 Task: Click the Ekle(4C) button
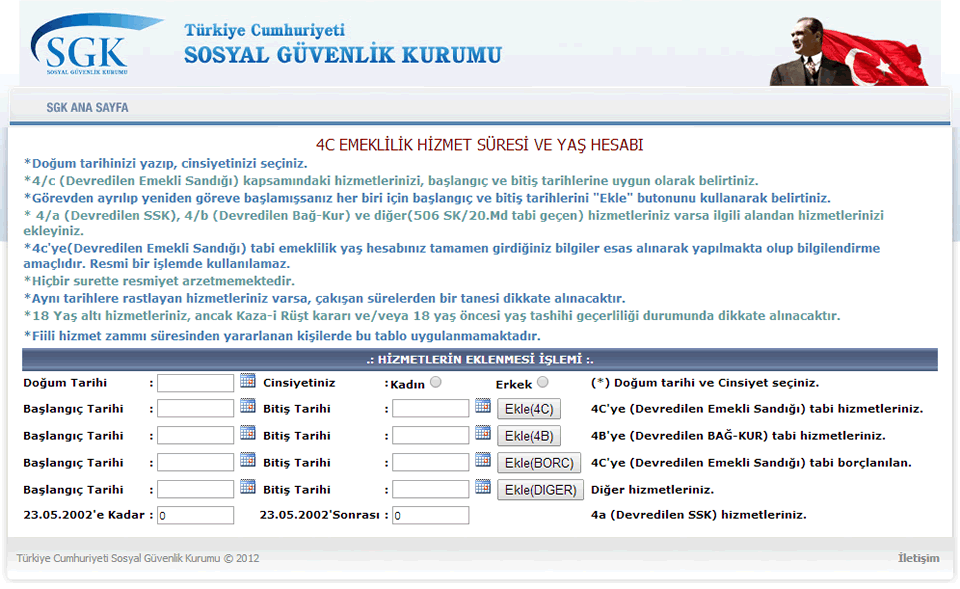coord(529,409)
